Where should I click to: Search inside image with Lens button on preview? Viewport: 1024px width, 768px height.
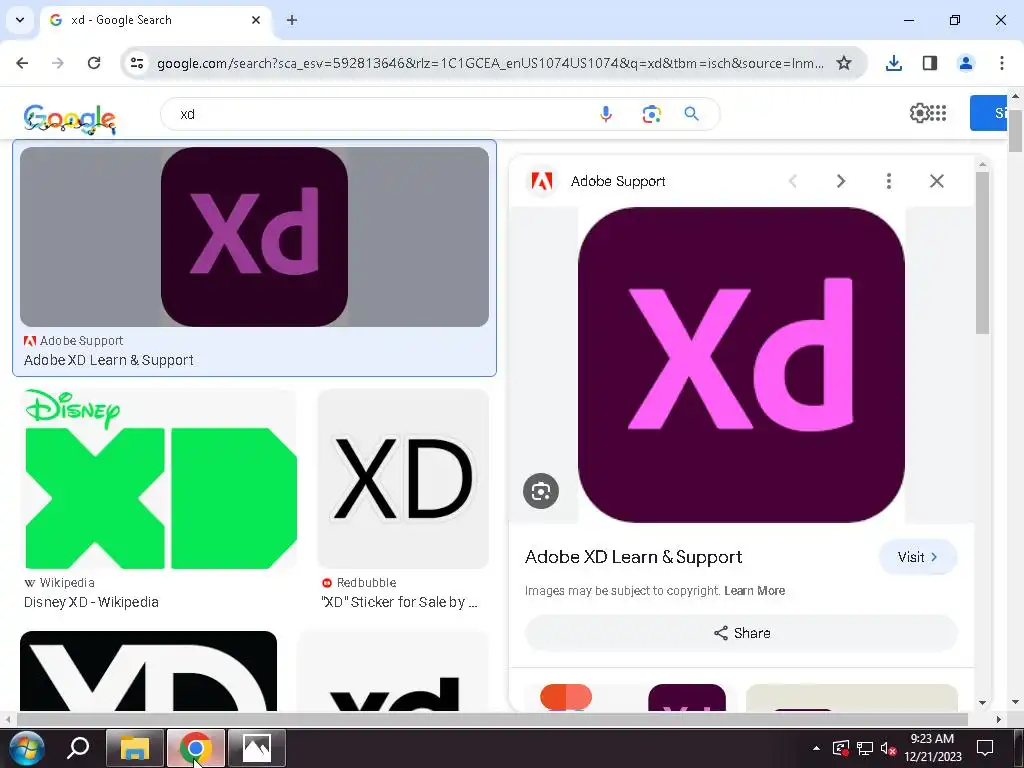pos(541,491)
